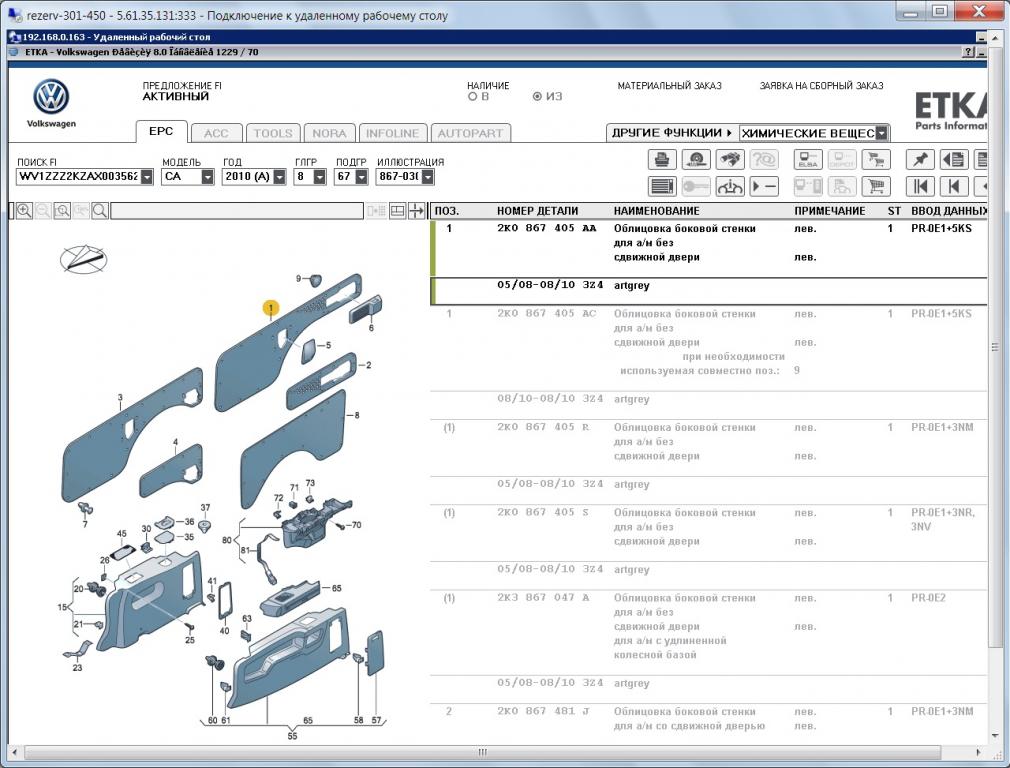Select part number 2K0 867 405 AA

pyautogui.click(x=546, y=228)
